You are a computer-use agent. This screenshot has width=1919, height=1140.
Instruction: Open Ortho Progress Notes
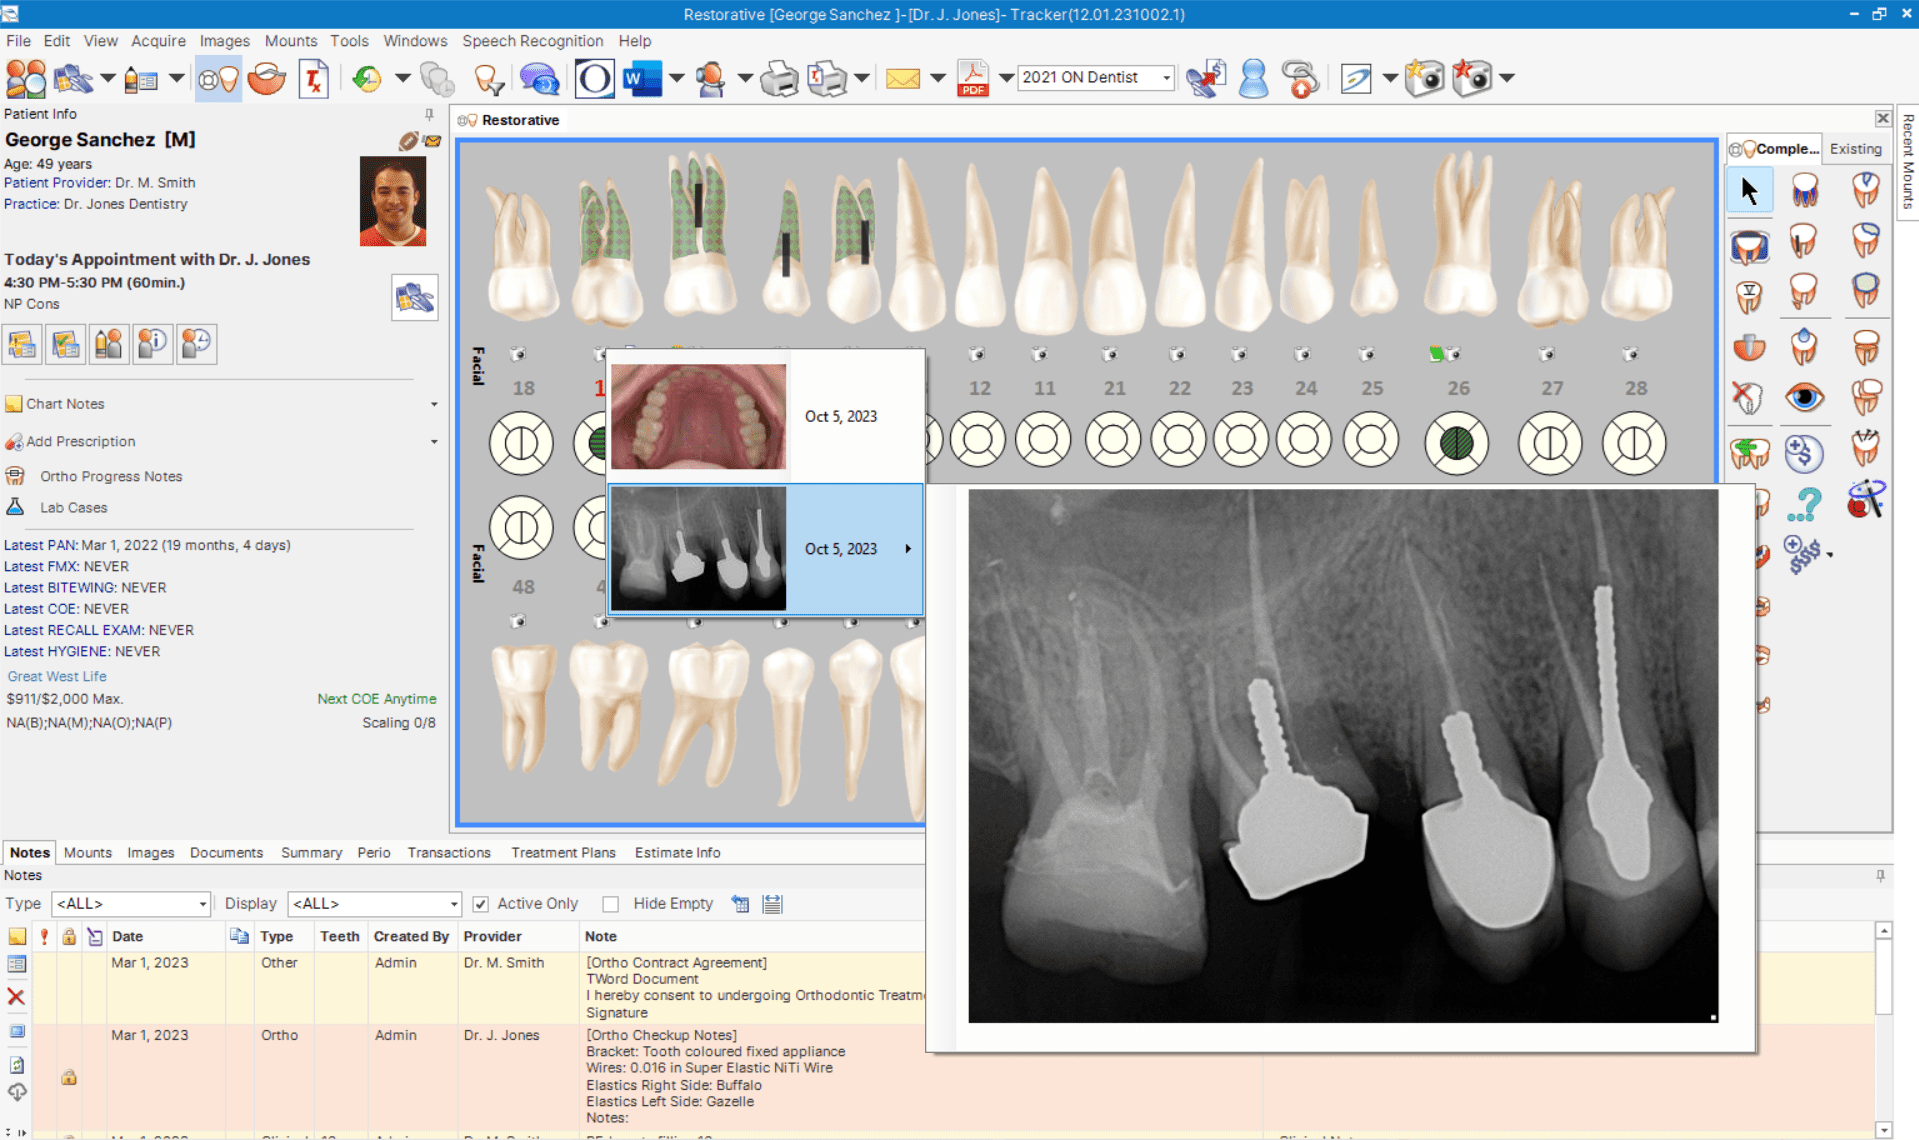[111, 476]
